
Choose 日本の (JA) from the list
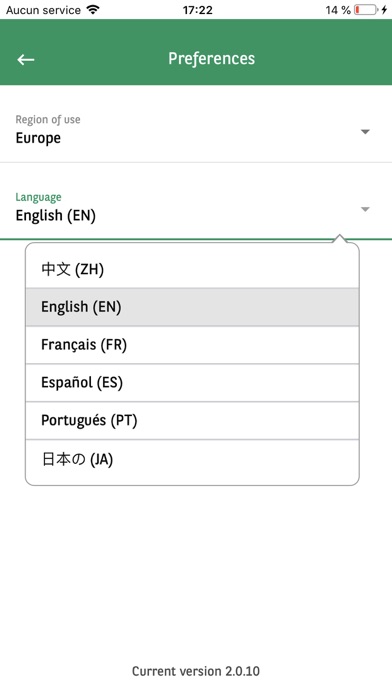192,459
